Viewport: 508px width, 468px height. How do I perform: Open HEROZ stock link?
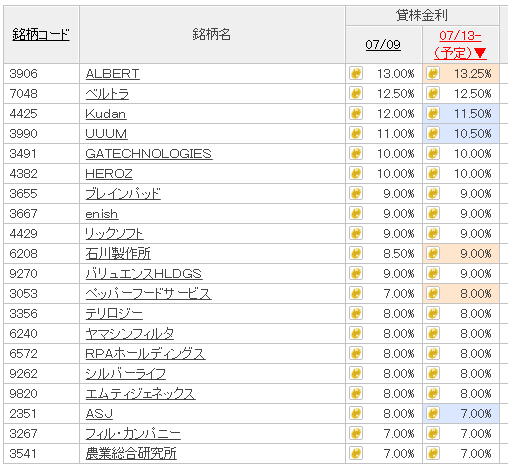tap(109, 174)
